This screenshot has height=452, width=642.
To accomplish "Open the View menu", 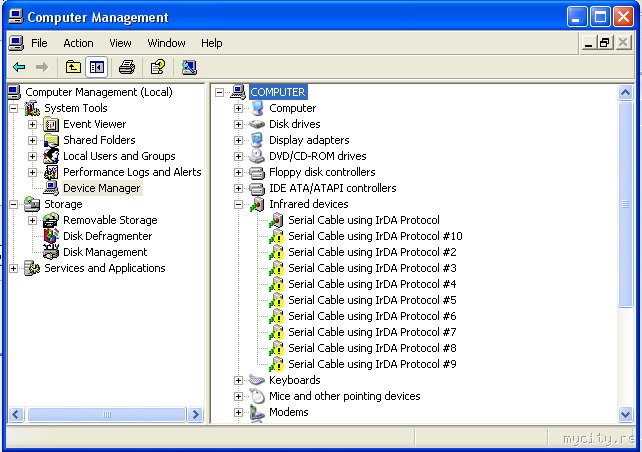I will (120, 43).
